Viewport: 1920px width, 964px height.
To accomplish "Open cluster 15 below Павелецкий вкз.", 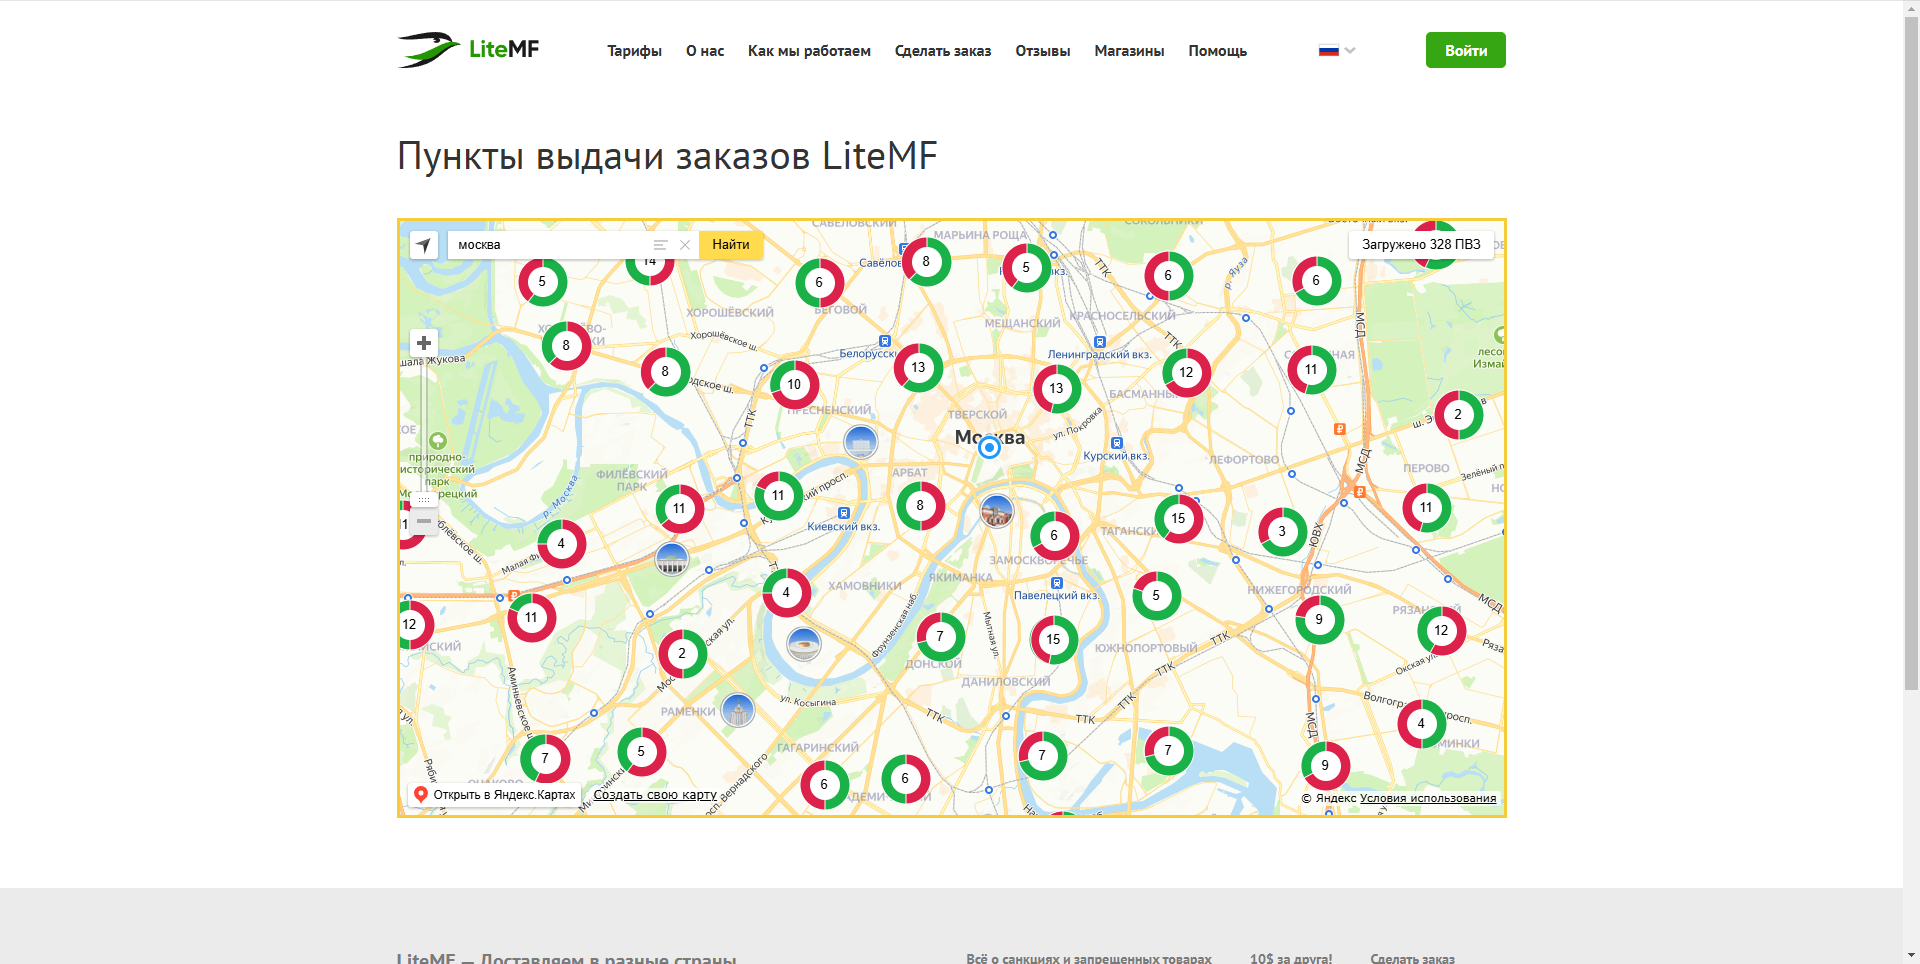I will click(1053, 640).
